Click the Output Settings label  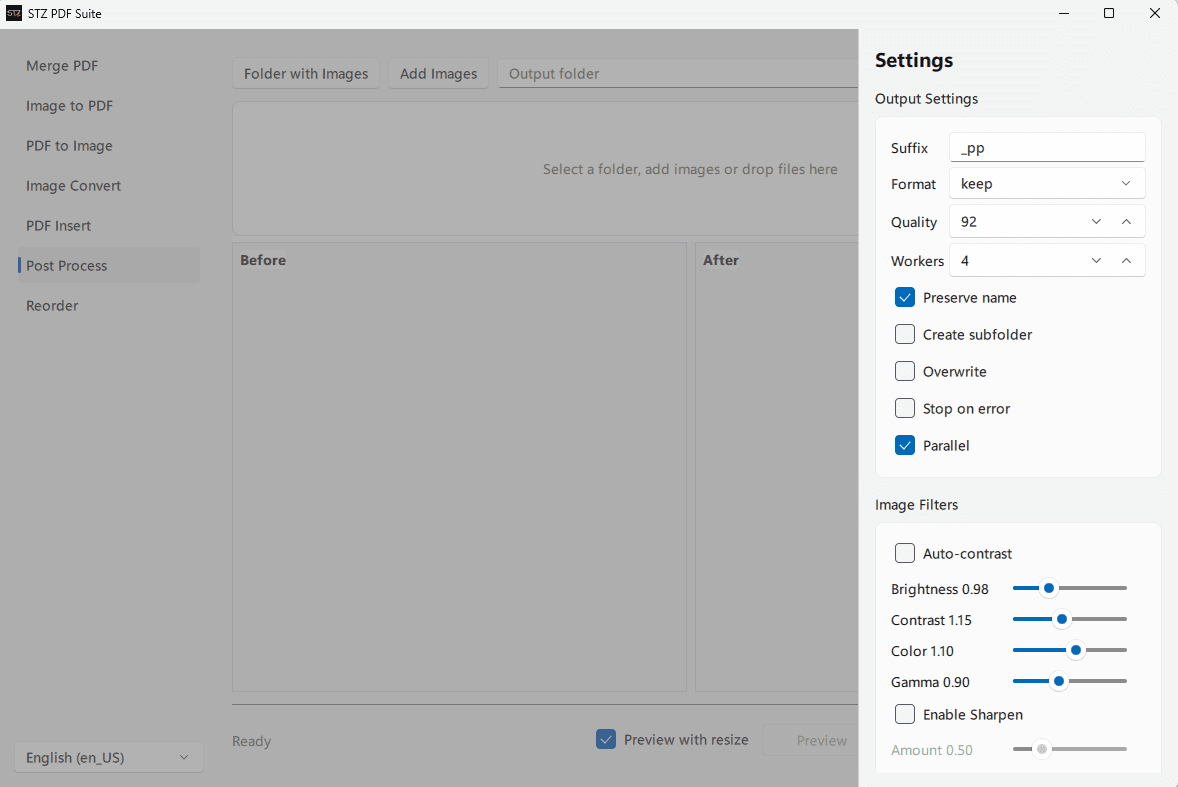pos(926,99)
